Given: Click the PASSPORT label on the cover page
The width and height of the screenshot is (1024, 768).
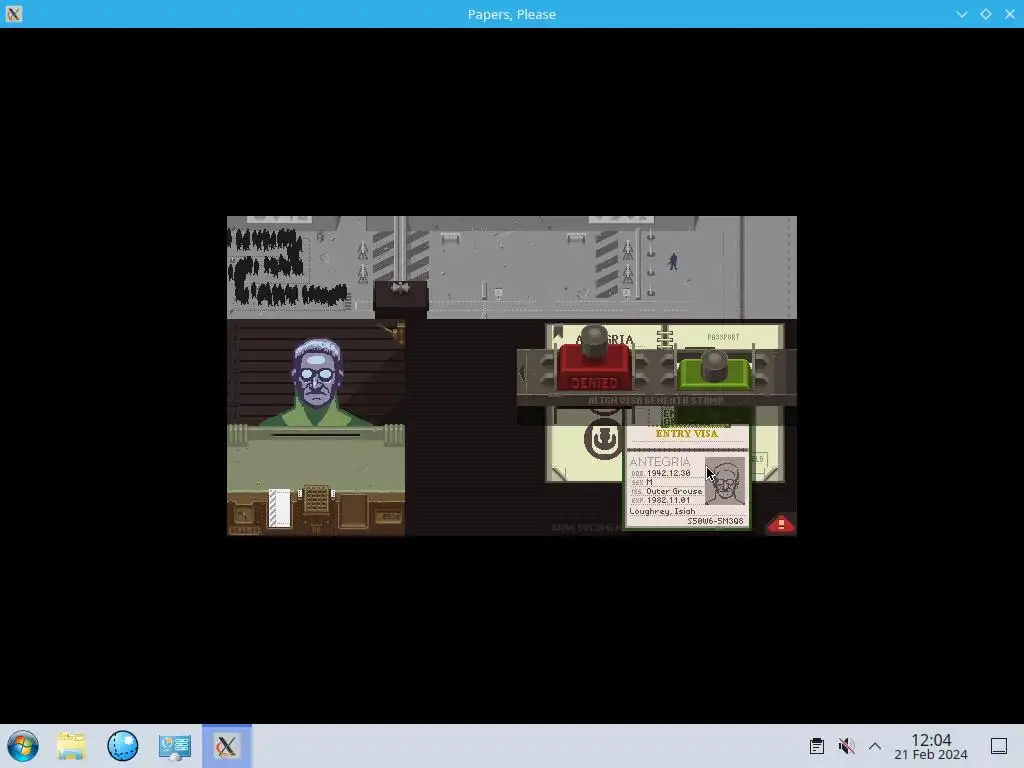Looking at the screenshot, I should pyautogui.click(x=723, y=337).
